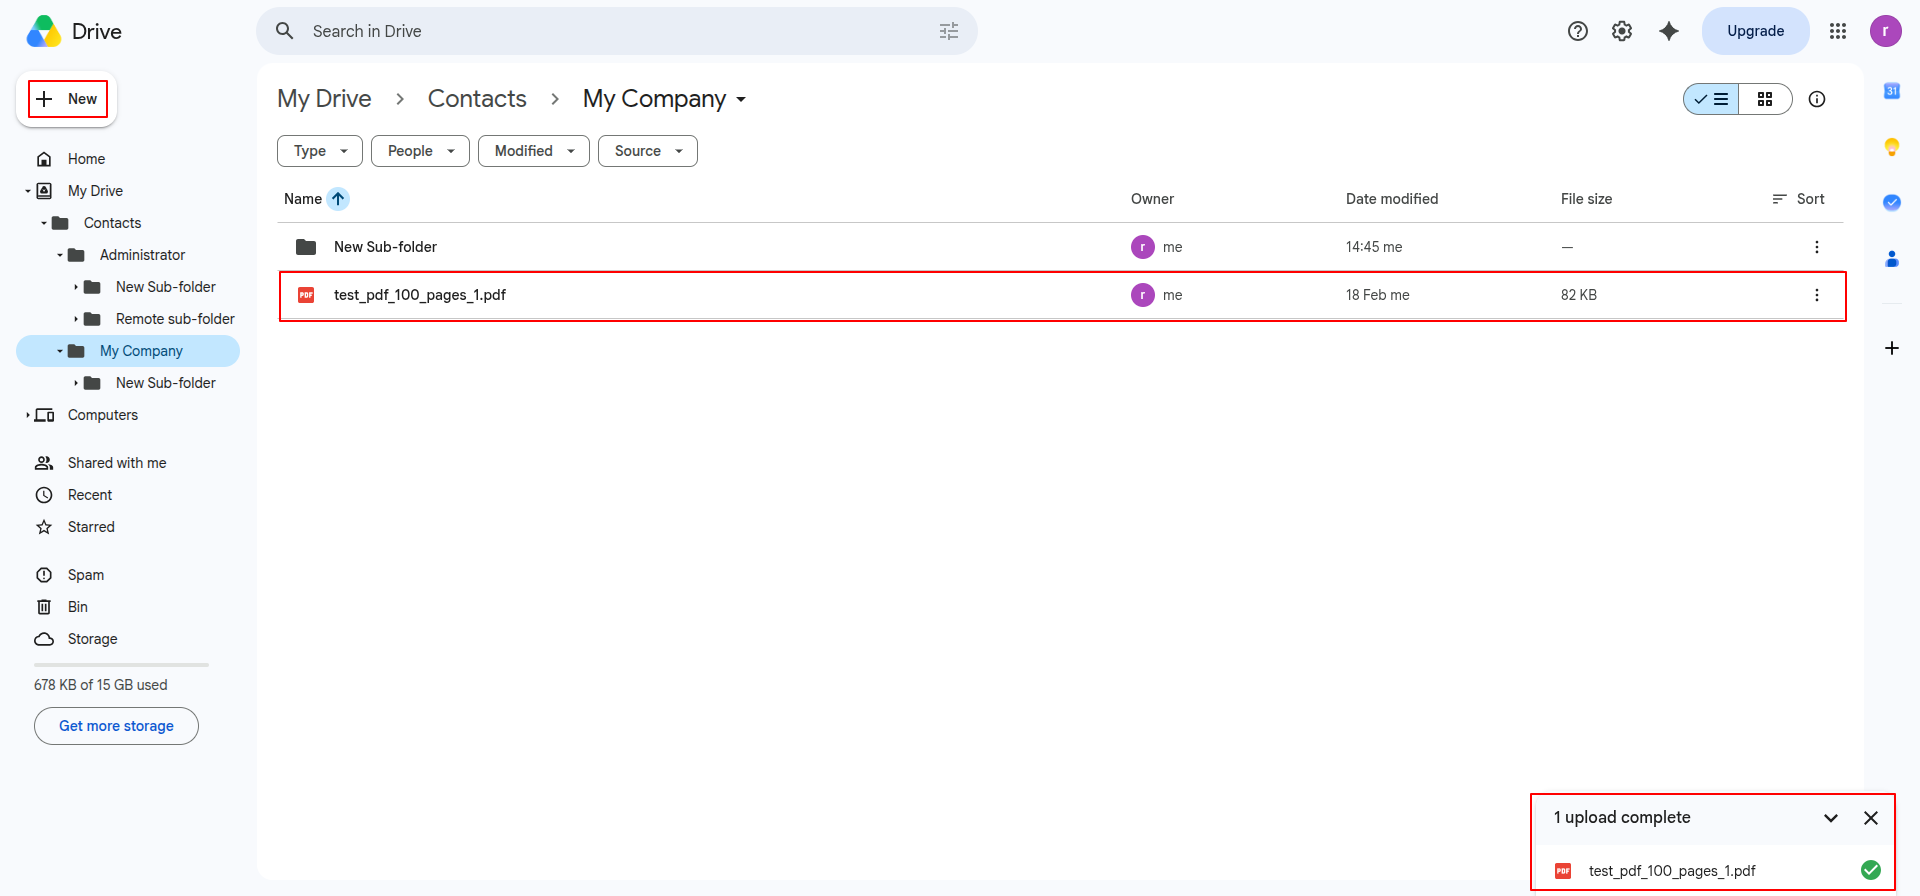
Task: Click the Upgrade button
Action: point(1755,31)
